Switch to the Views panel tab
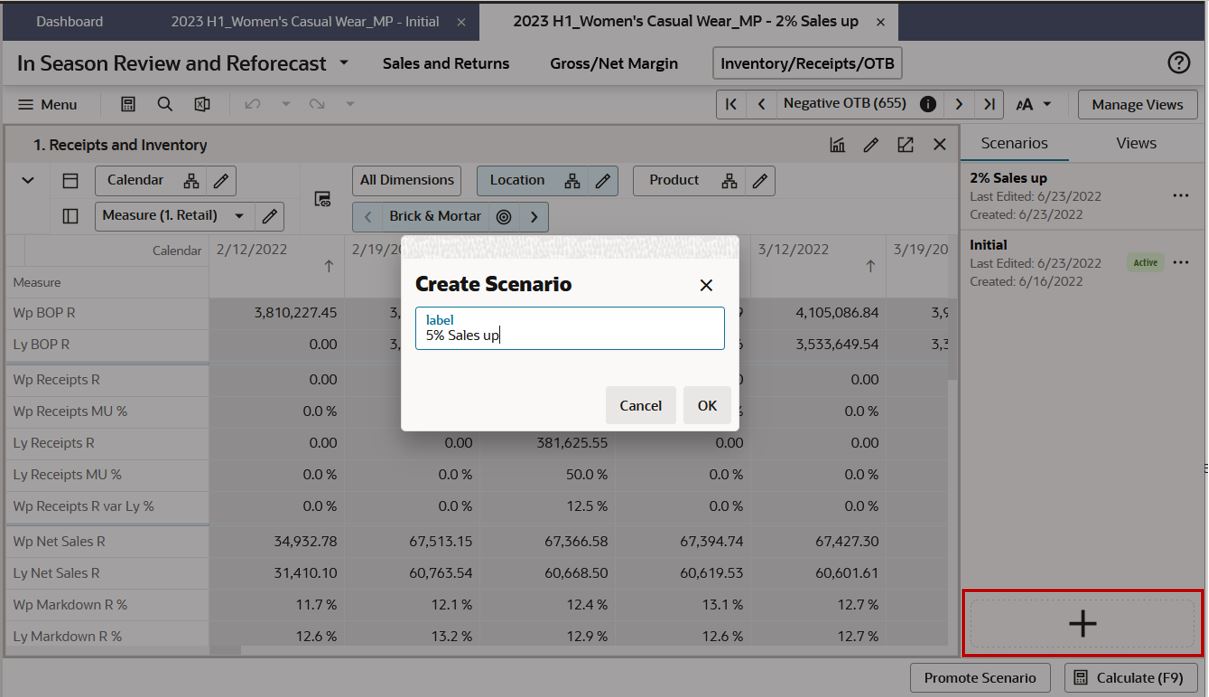Viewport: 1209px width, 697px height. tap(1135, 142)
